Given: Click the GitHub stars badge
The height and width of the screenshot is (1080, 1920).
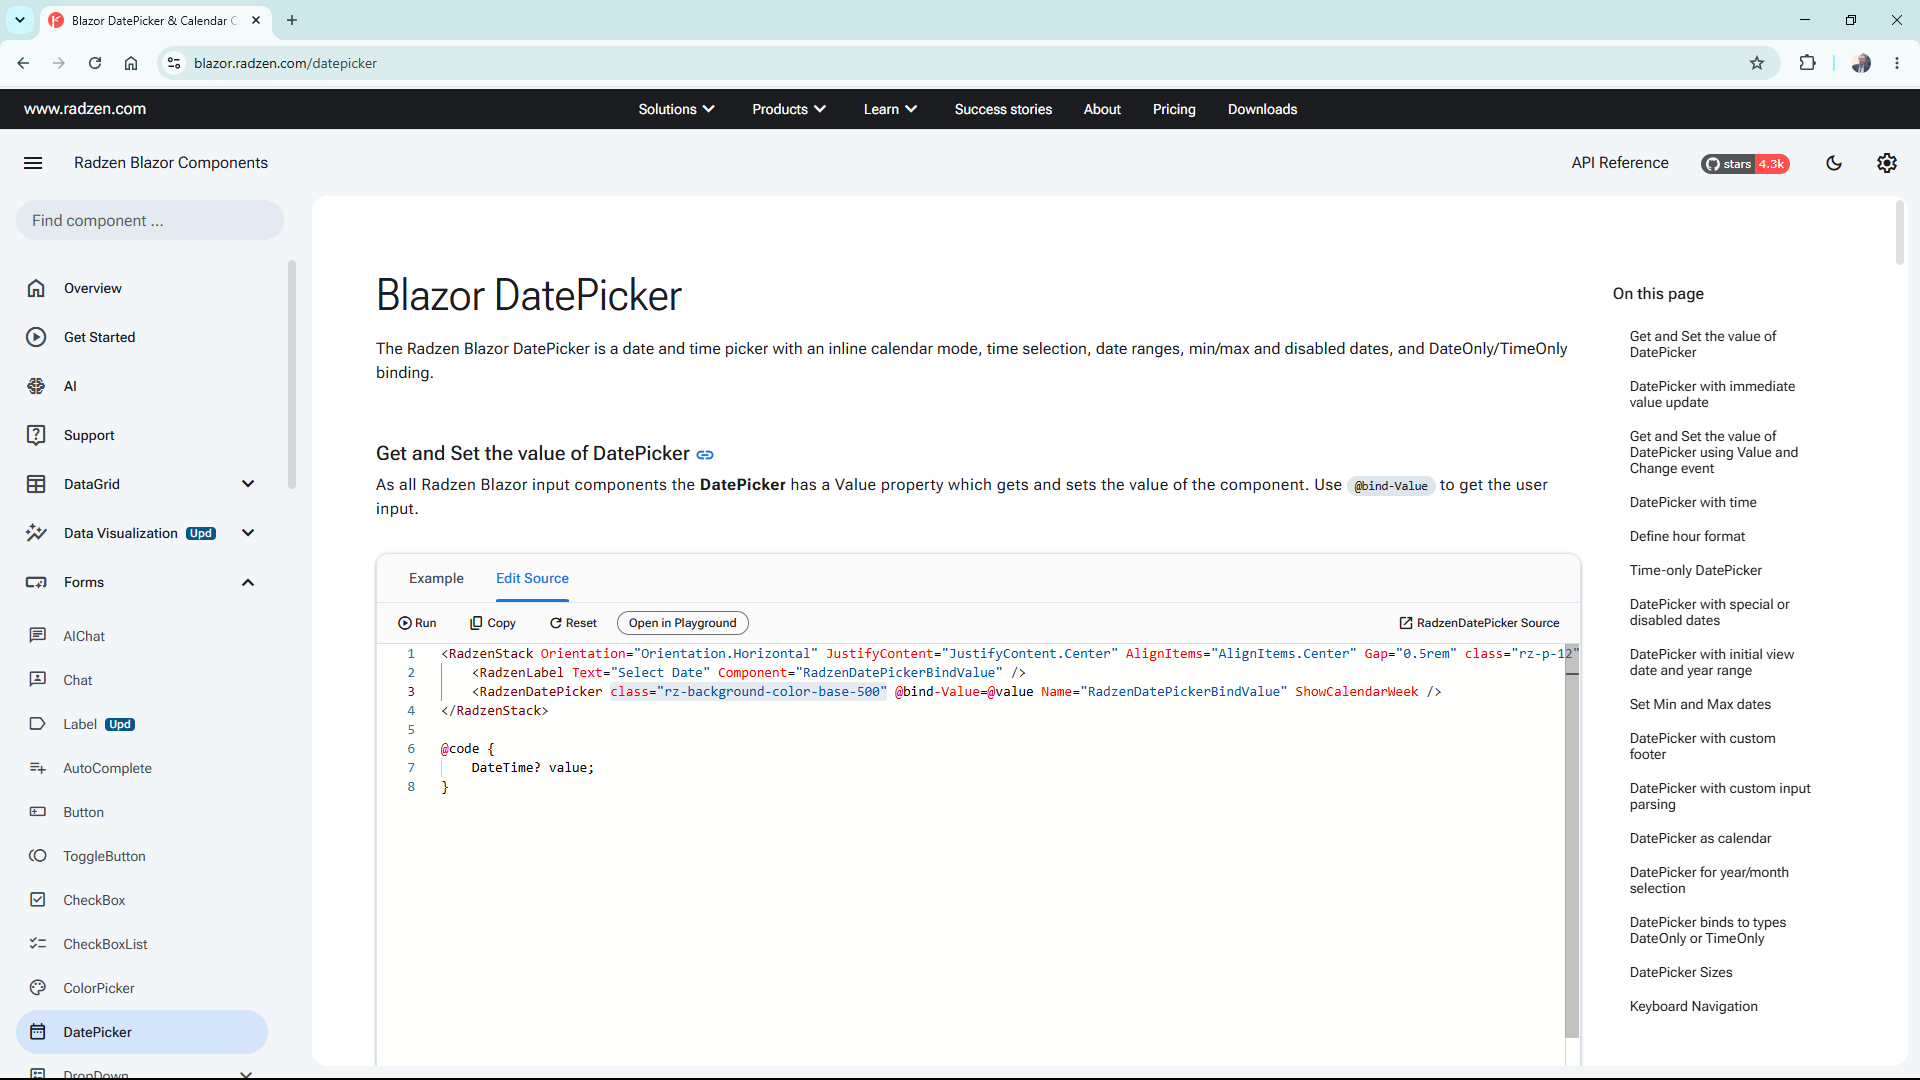Looking at the screenshot, I should coord(1745,164).
